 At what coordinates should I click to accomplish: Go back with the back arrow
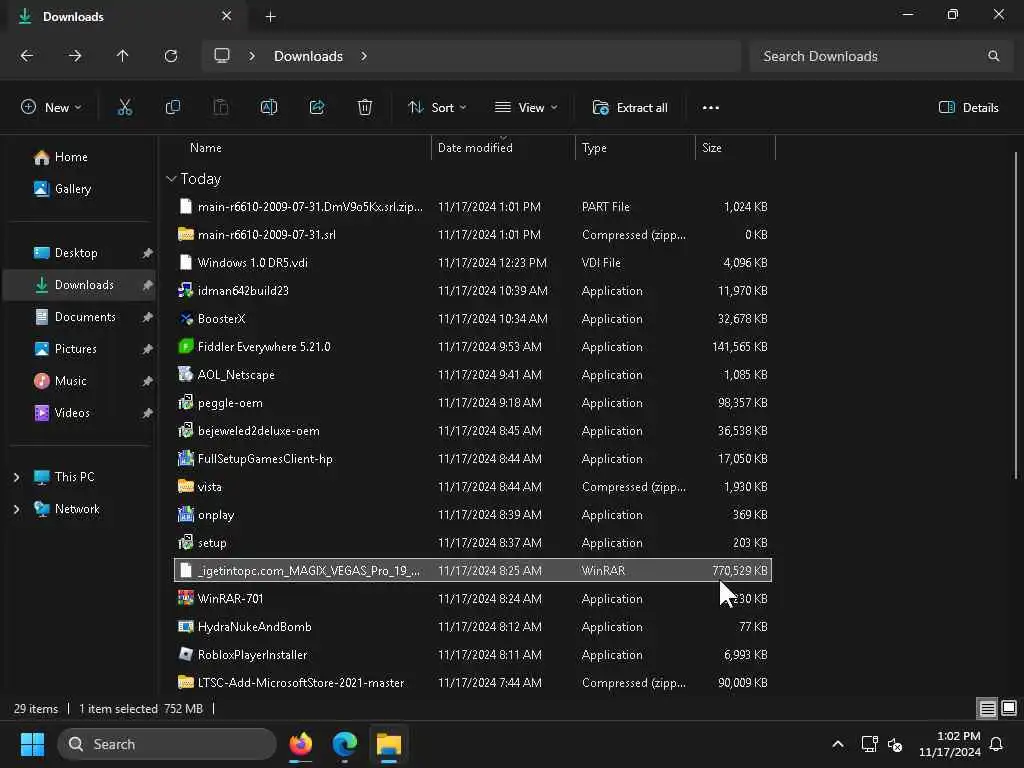click(x=27, y=56)
